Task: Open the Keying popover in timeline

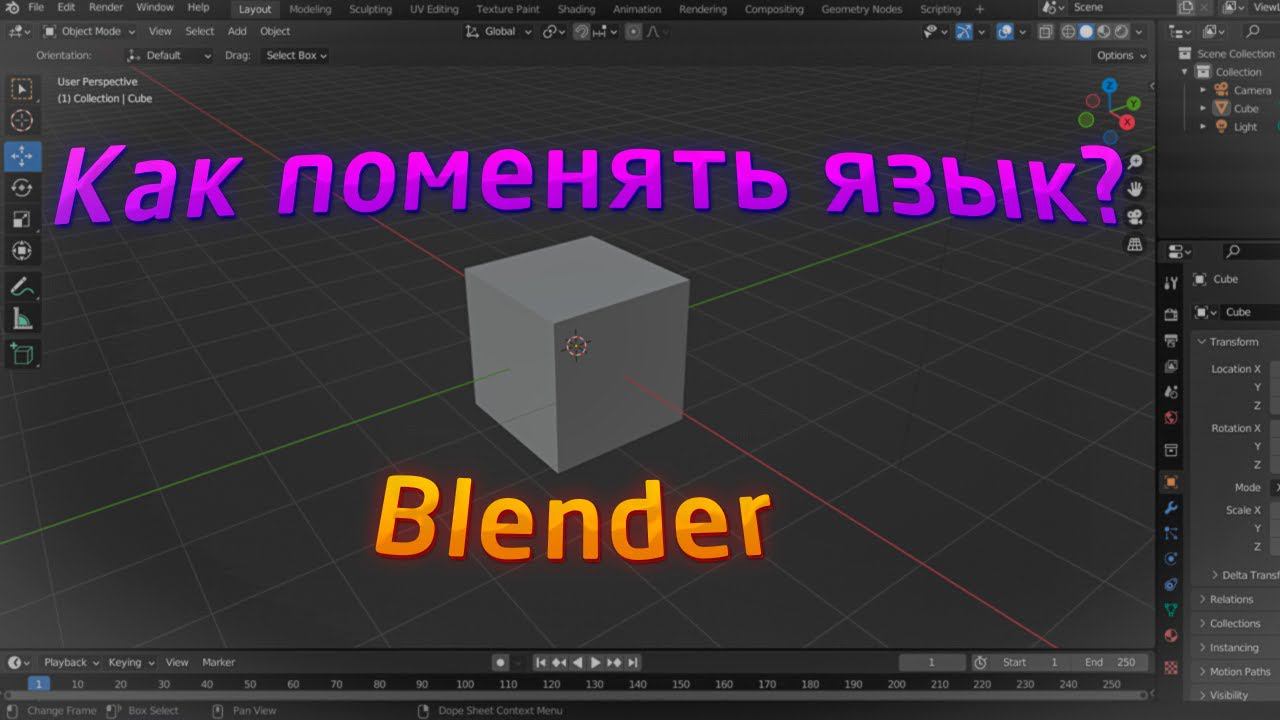Action: click(131, 662)
